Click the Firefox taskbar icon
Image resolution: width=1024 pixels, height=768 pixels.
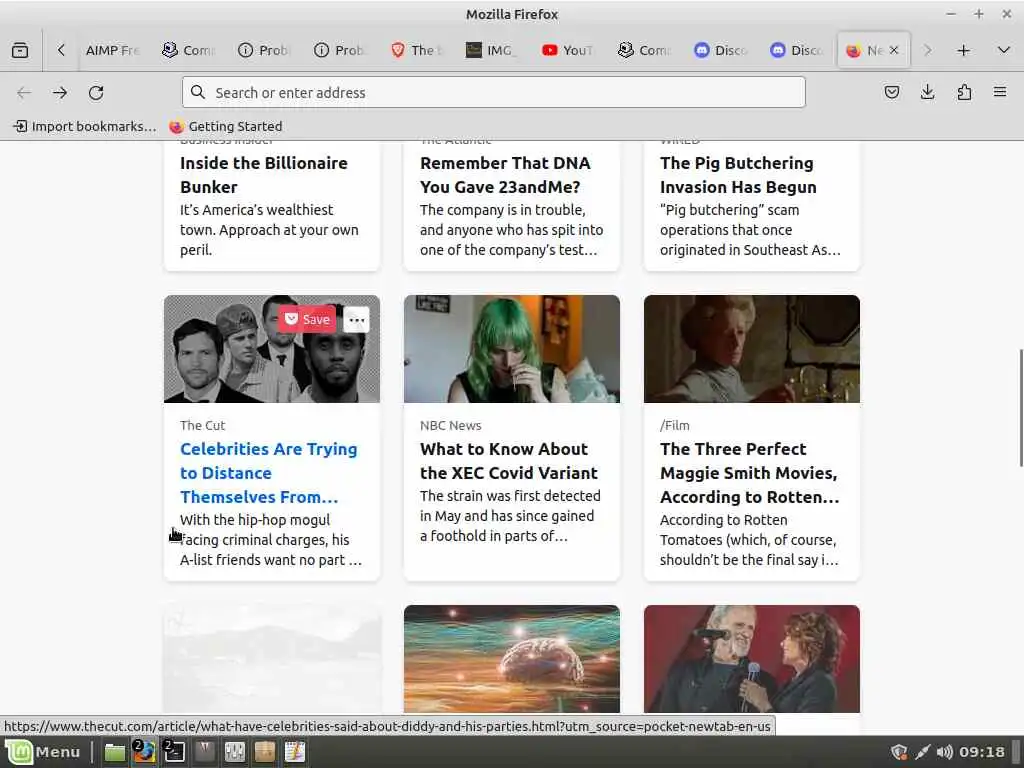click(144, 752)
